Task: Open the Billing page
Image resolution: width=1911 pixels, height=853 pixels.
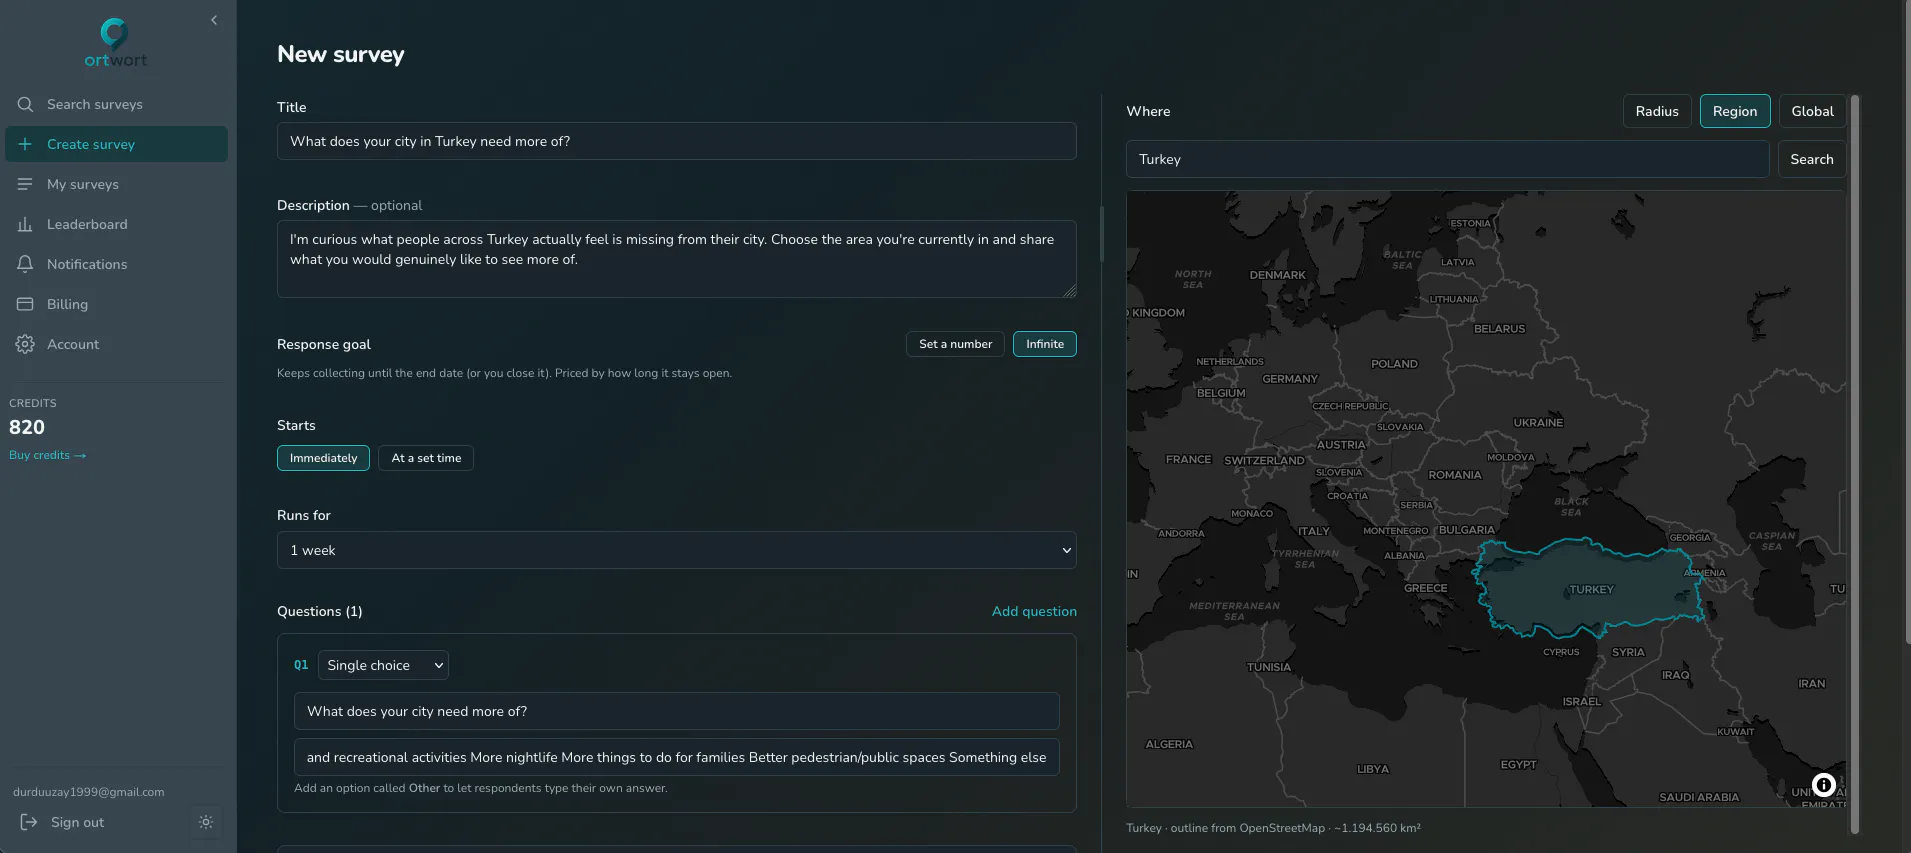Action: click(116, 304)
